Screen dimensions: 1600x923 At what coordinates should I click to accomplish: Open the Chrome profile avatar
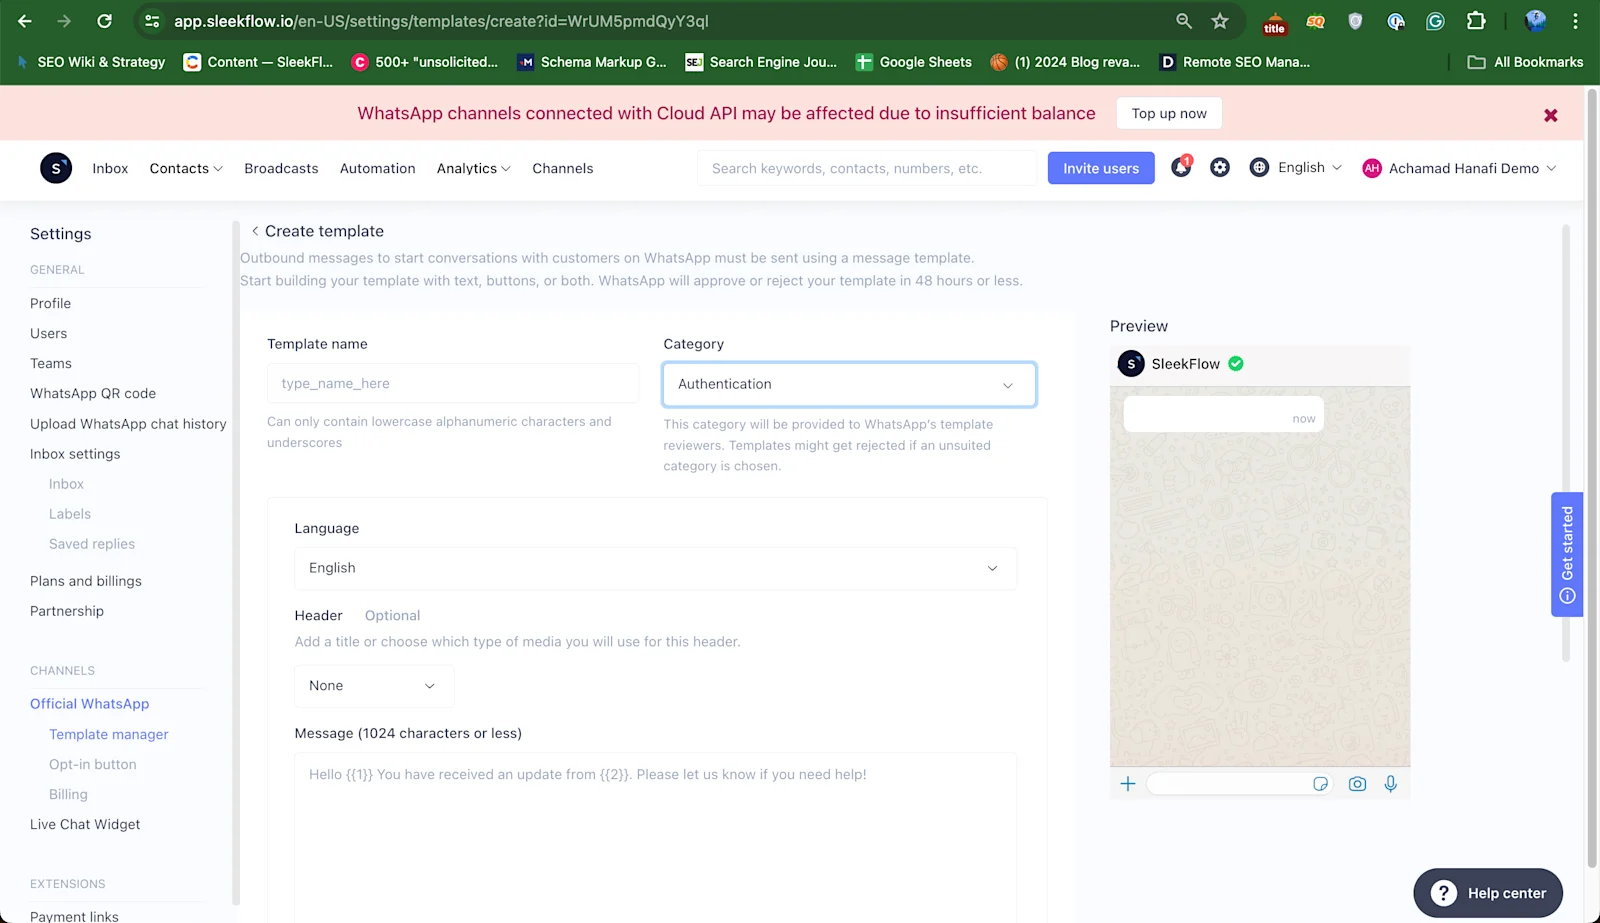[1535, 21]
